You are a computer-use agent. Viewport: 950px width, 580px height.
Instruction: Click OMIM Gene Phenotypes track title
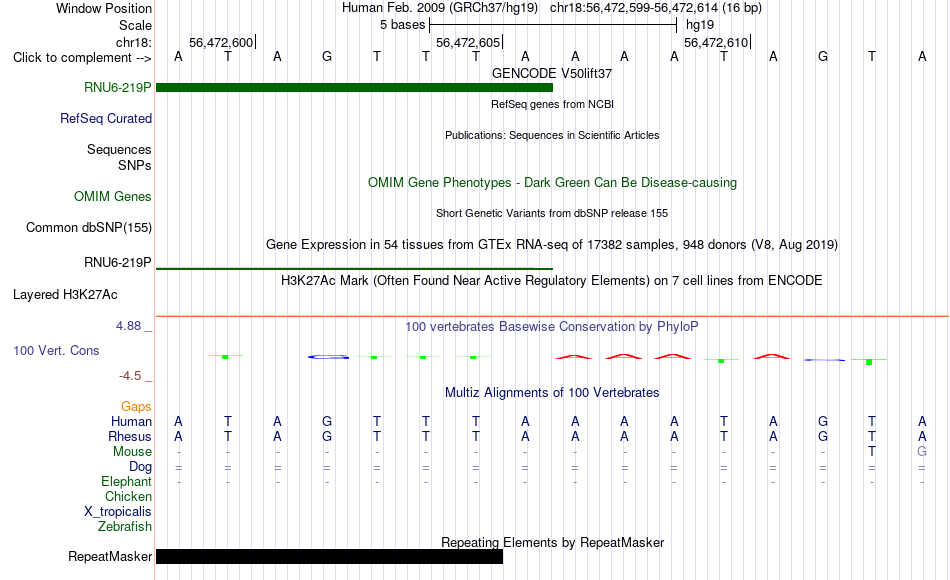tap(552, 182)
